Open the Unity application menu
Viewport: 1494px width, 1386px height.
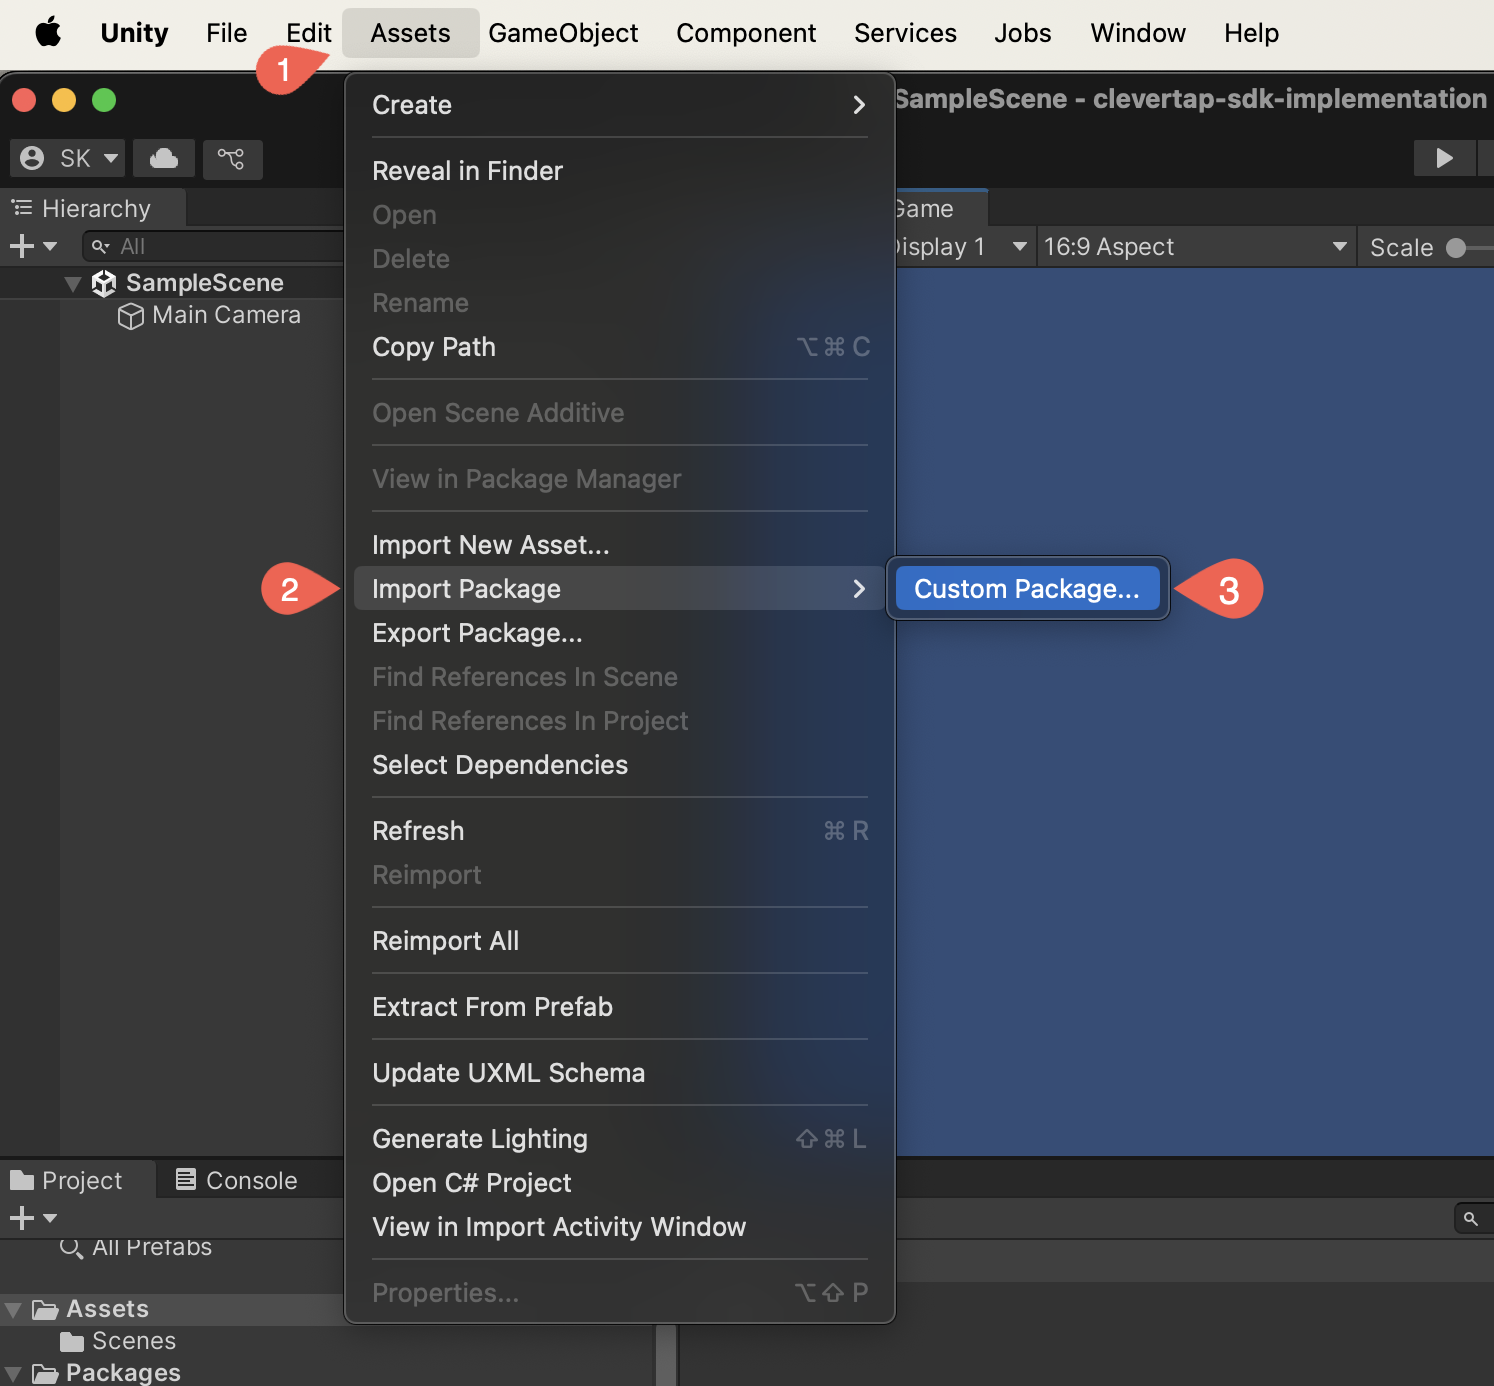click(134, 33)
